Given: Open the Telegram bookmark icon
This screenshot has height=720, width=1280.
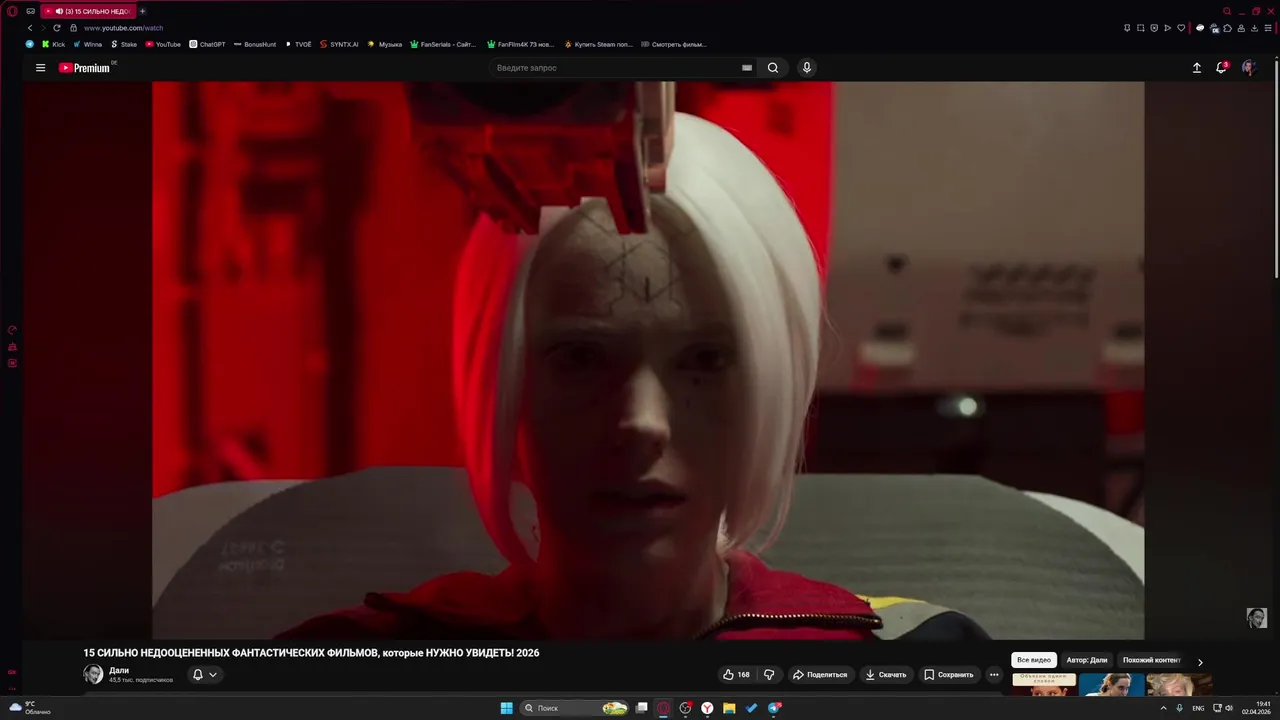Looking at the screenshot, I should (29, 44).
